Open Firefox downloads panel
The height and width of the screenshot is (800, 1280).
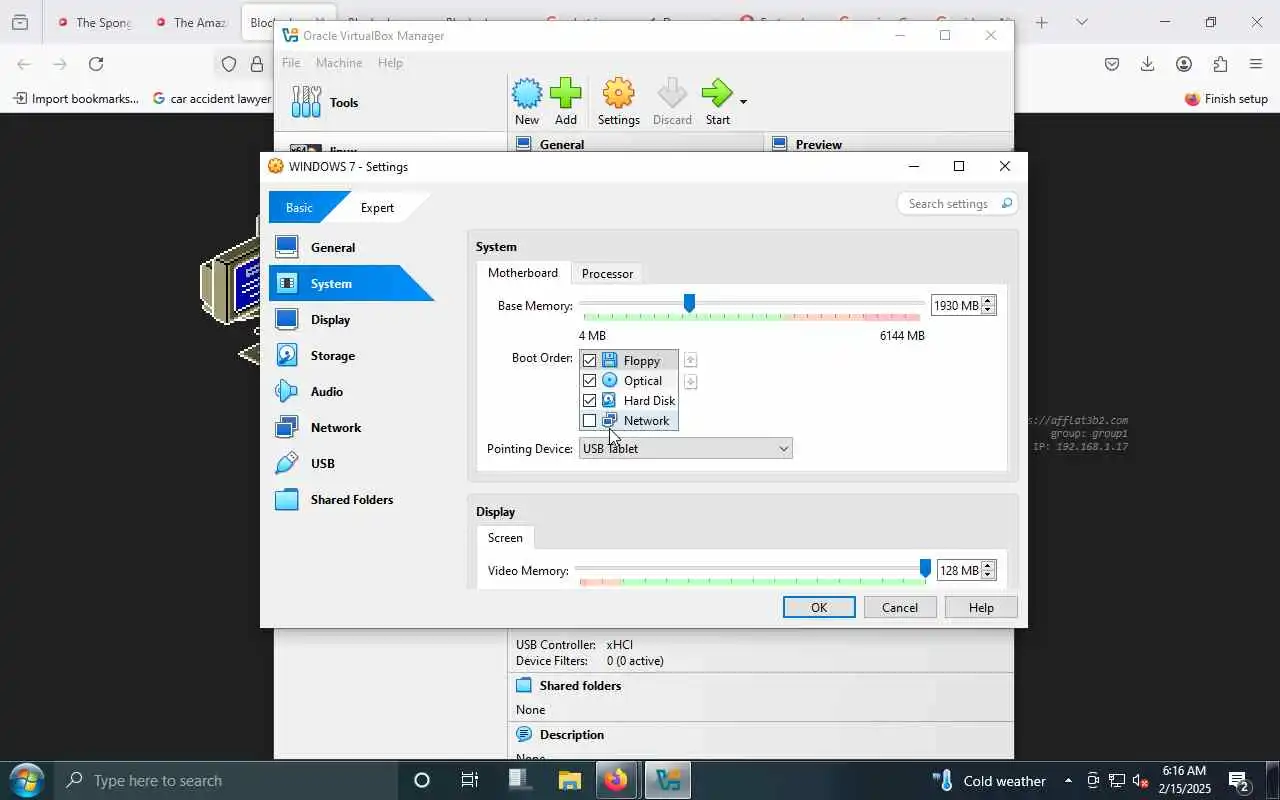click(x=1147, y=64)
